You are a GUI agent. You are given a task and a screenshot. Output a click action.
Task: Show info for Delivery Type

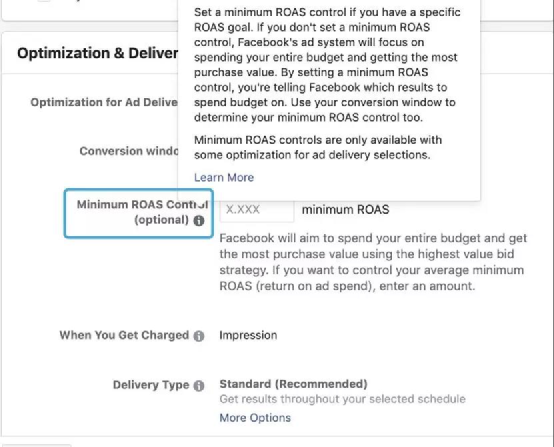coord(199,385)
